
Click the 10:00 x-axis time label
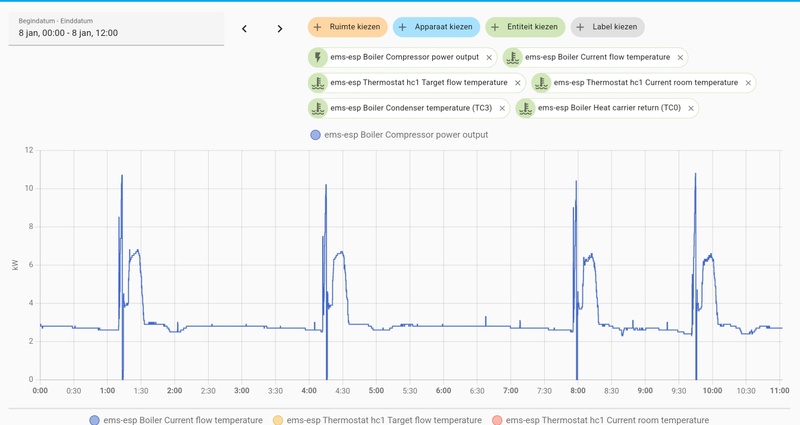click(712, 391)
